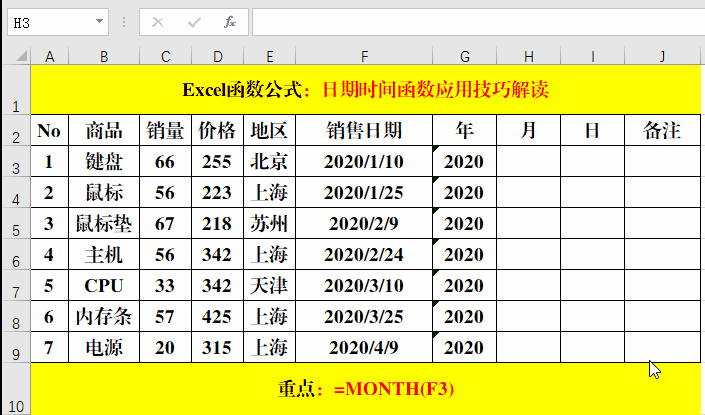
Task: Click the '内存条' product cell
Action: [x=104, y=316]
